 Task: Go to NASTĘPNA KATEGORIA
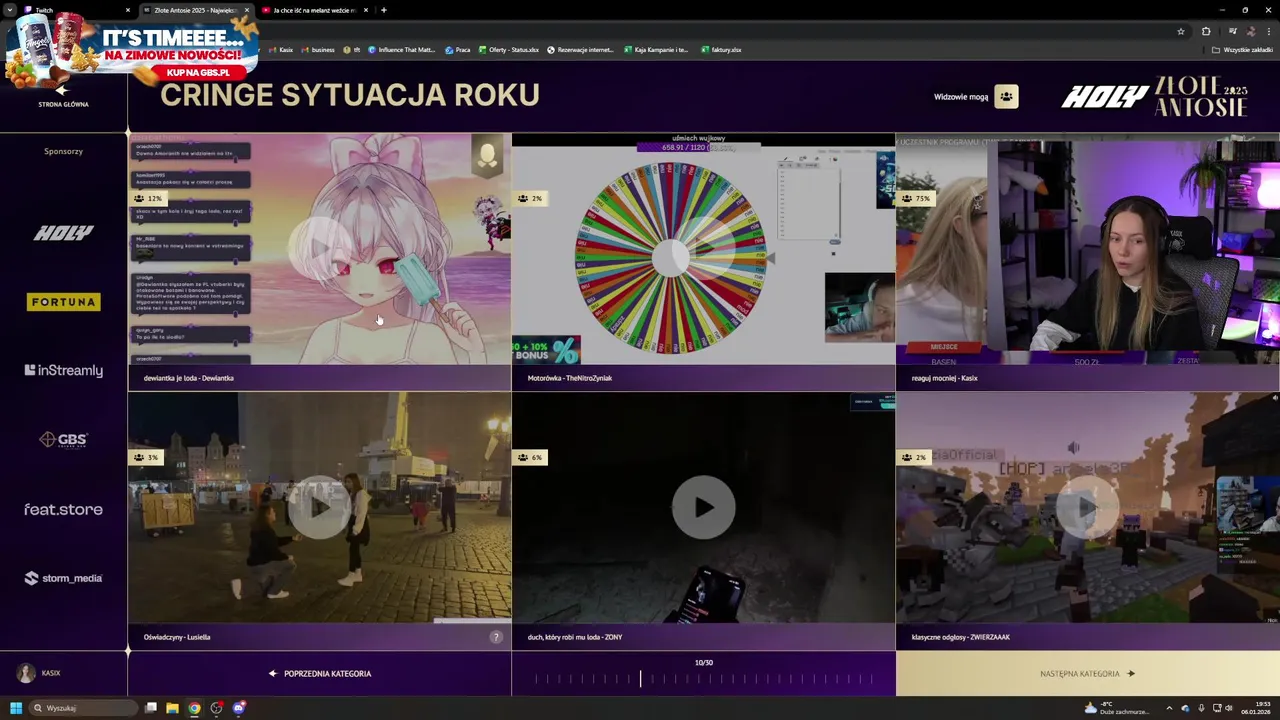1087,674
